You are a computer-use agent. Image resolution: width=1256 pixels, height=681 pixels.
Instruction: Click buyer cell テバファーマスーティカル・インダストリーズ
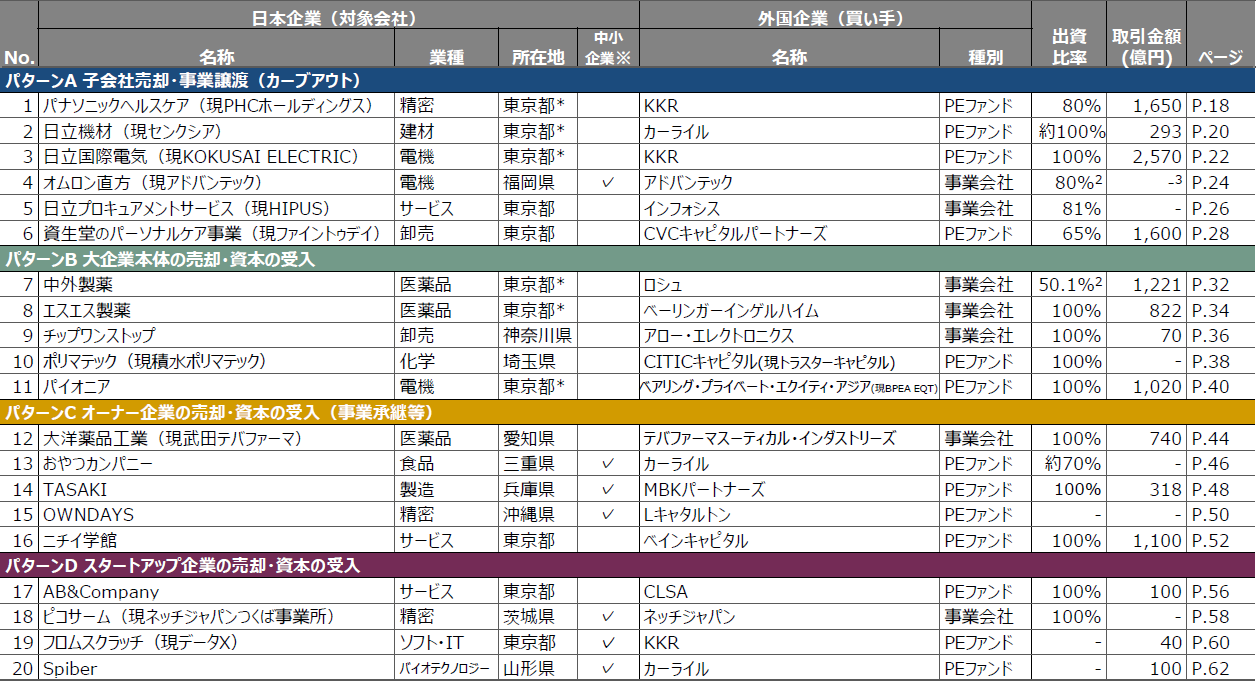pyautogui.click(x=789, y=438)
